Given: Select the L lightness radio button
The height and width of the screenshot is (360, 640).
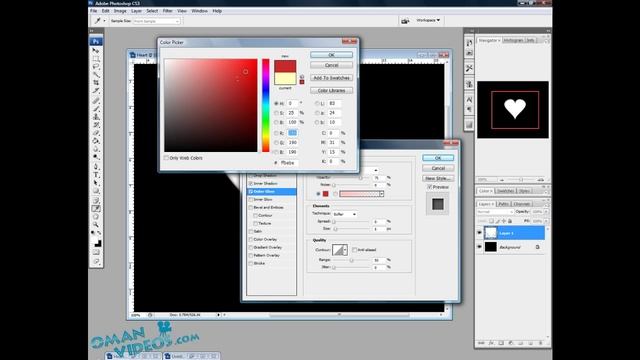Looking at the screenshot, I should [317, 104].
